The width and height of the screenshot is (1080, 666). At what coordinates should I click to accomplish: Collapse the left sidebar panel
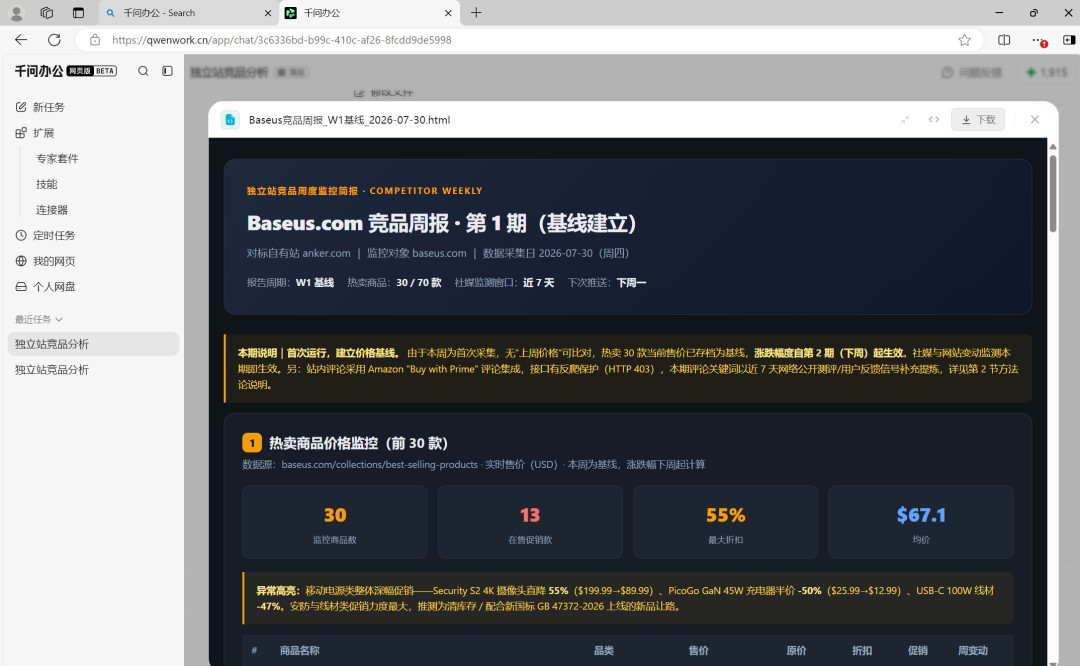click(x=167, y=71)
